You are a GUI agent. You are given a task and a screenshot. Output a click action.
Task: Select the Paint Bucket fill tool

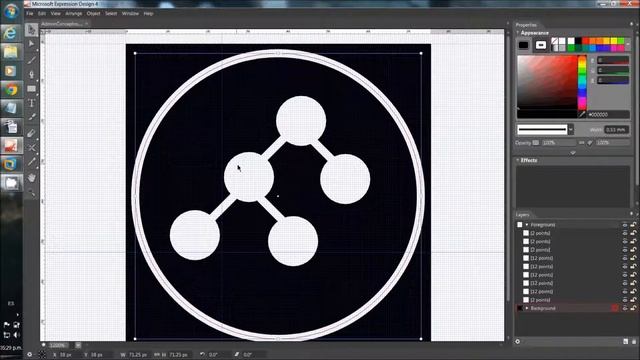point(31,133)
